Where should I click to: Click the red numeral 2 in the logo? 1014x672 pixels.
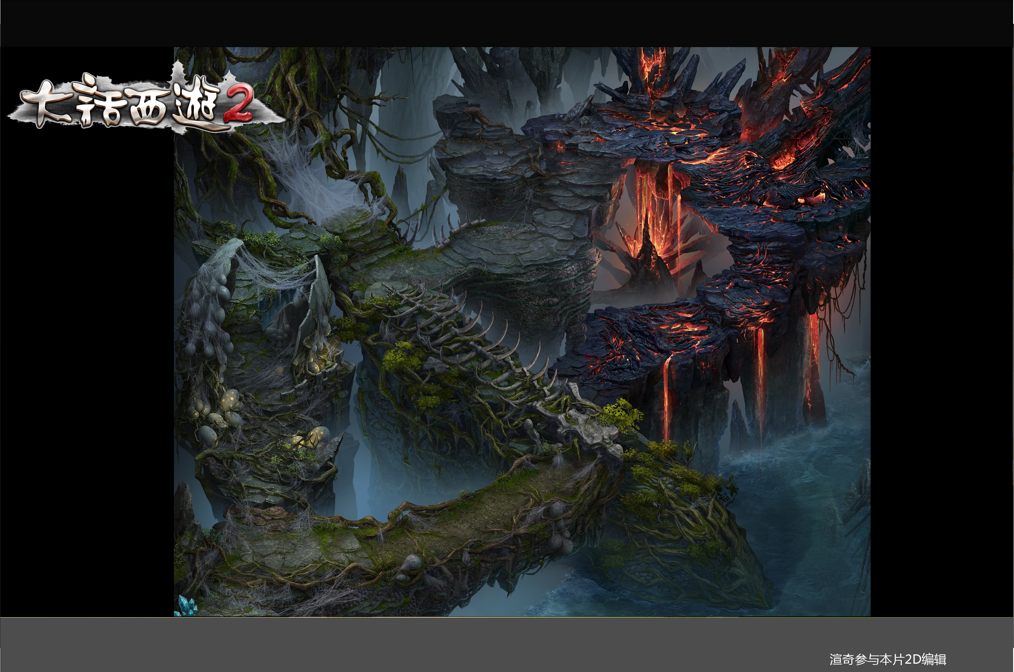238,106
